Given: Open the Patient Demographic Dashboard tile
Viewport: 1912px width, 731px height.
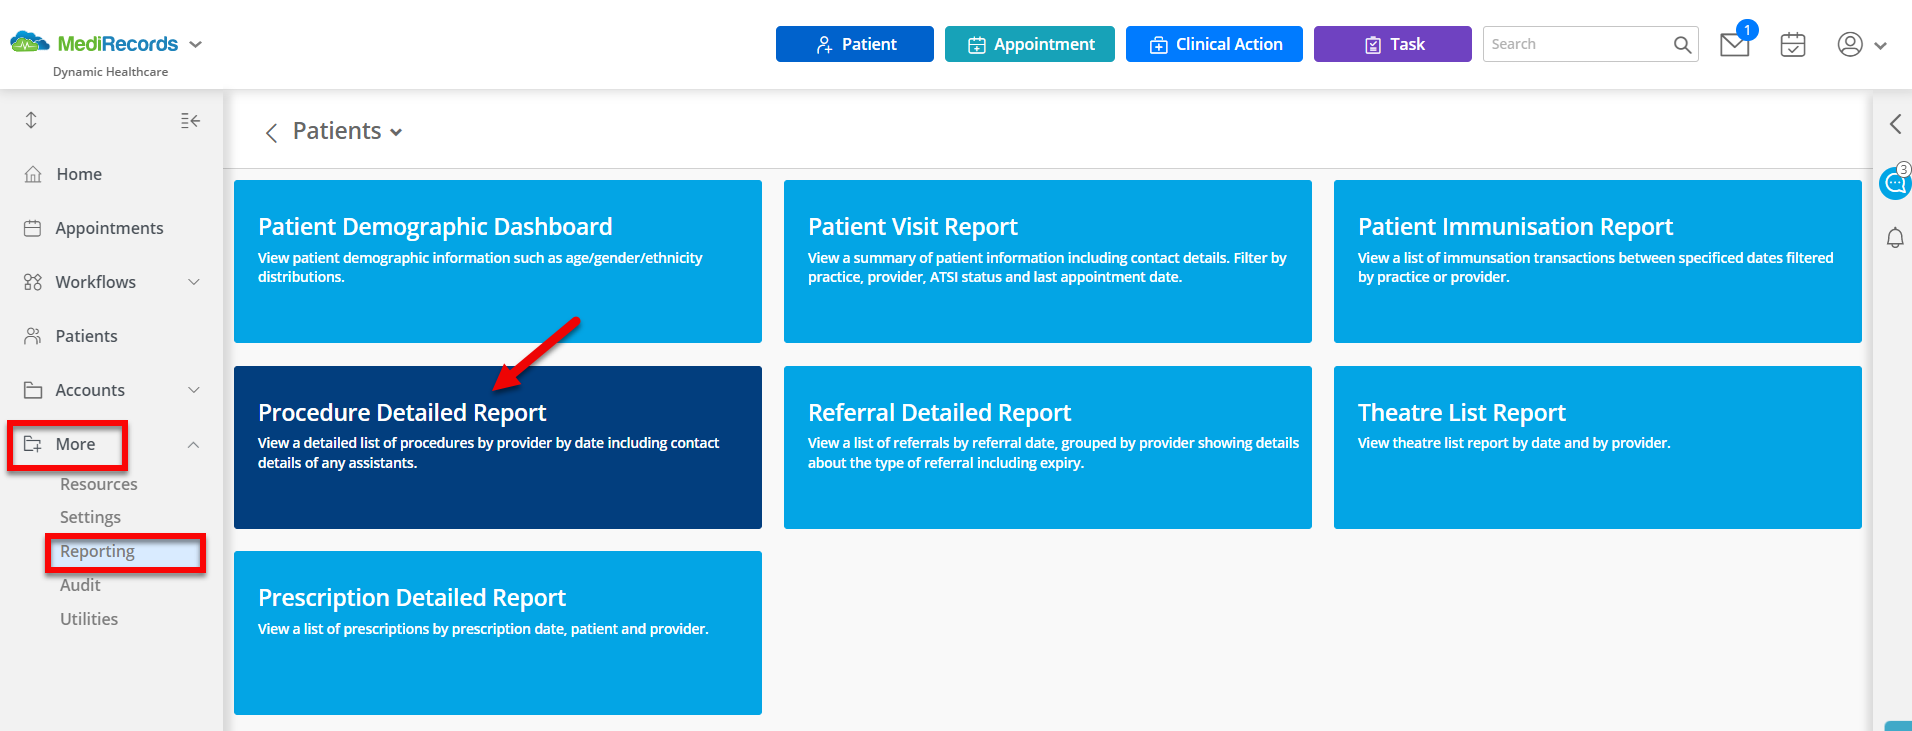Looking at the screenshot, I should (x=498, y=261).
